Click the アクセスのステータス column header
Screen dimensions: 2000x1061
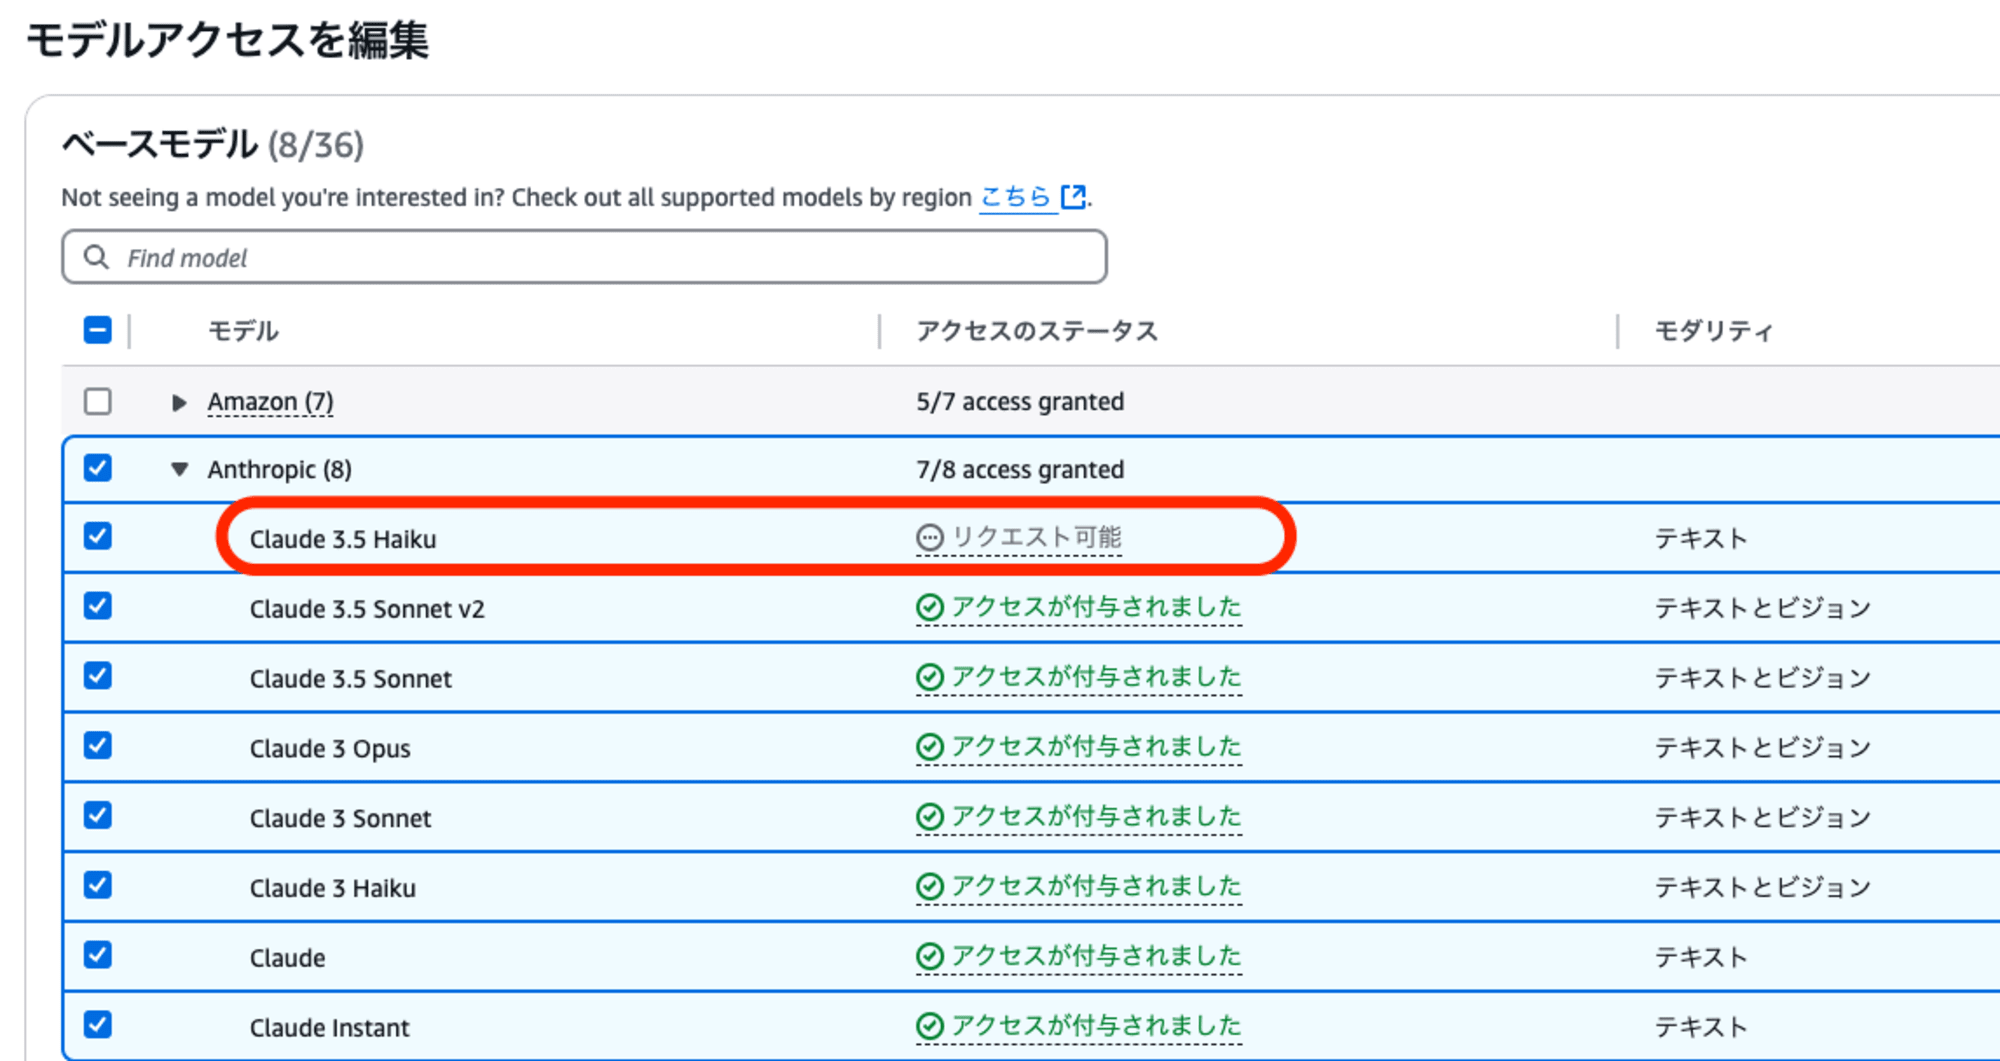pyautogui.click(x=1037, y=331)
